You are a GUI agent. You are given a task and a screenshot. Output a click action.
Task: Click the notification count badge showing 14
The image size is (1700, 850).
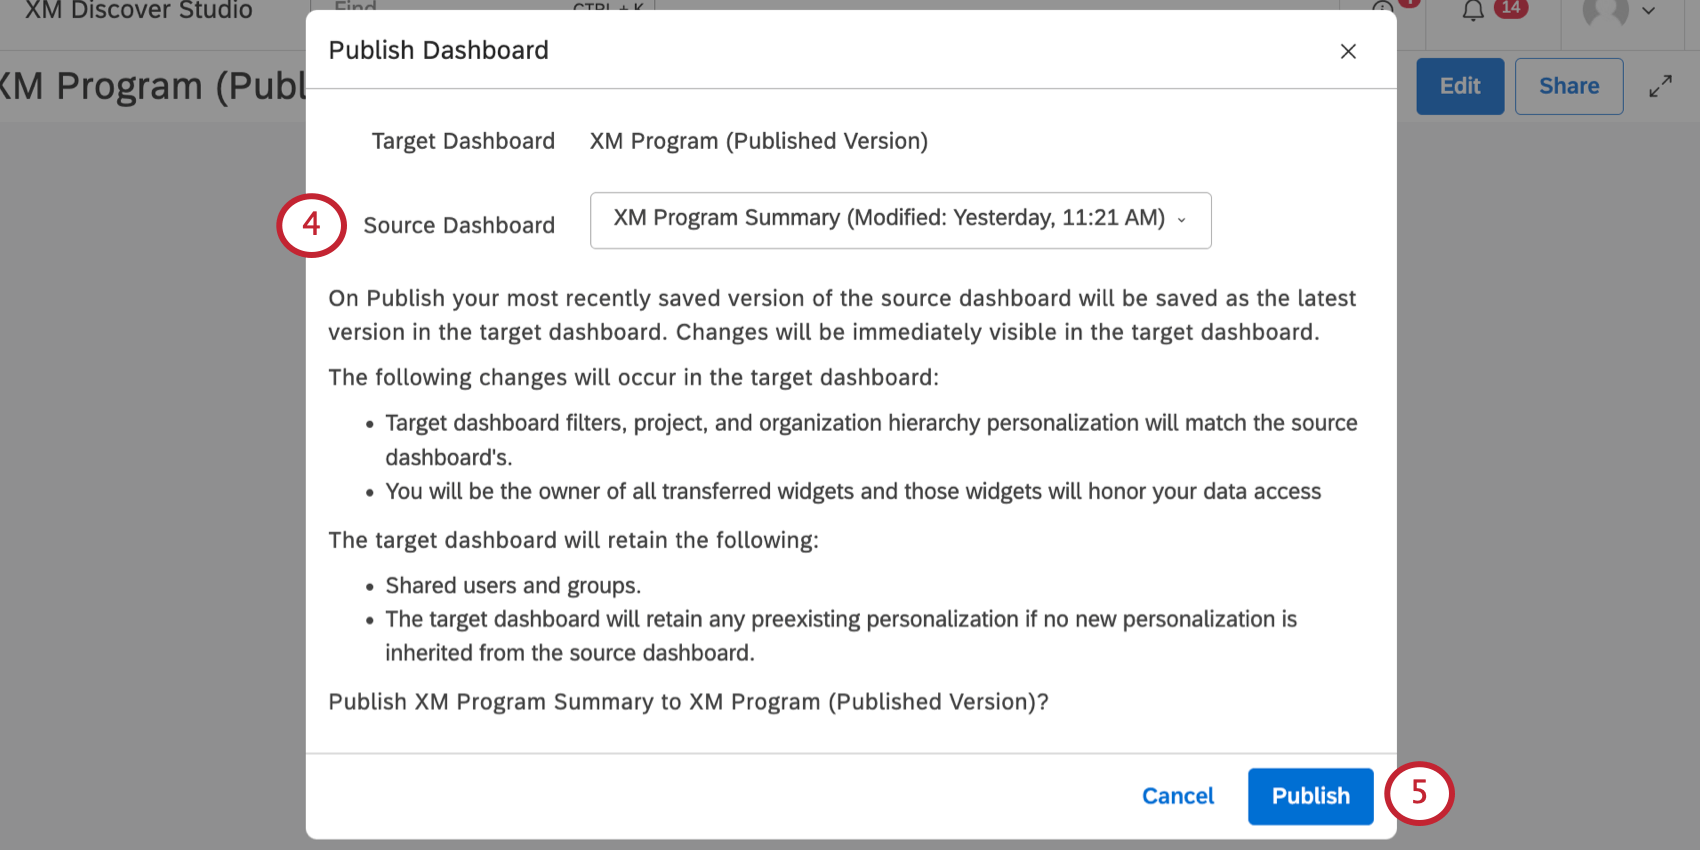point(1510,7)
